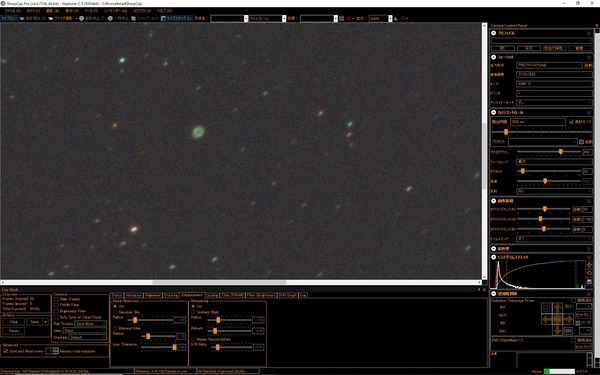Image resolution: width=600 pixels, height=375 pixels.
Task: Click the スナップショット camera icon
Action: click(133, 18)
